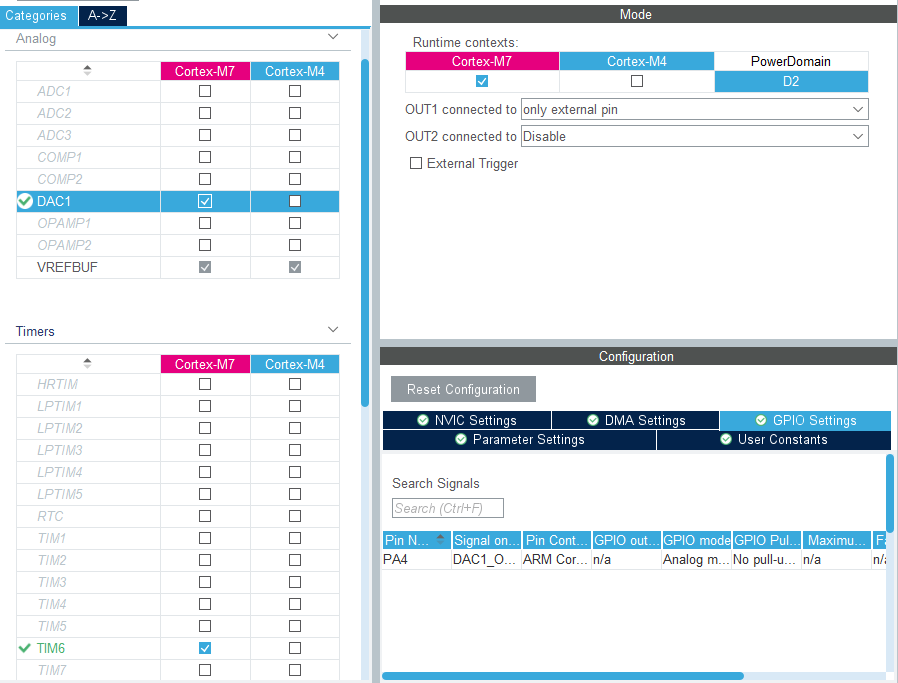Collapse the Timers category section
This screenshot has width=898, height=683.
tap(333, 330)
